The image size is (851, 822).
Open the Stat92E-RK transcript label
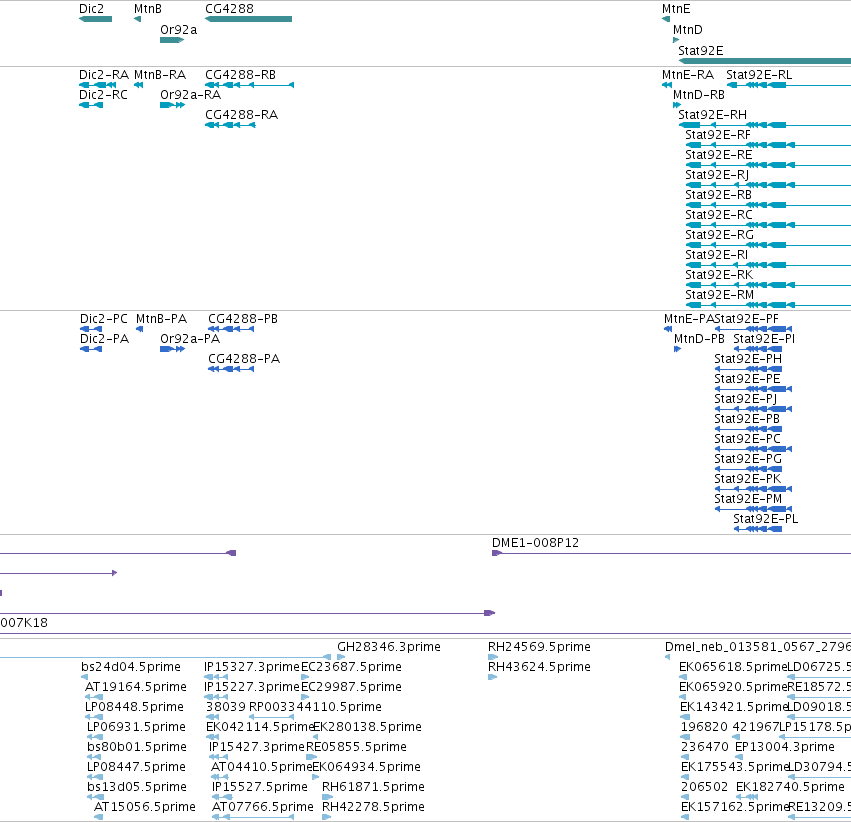(x=719, y=276)
